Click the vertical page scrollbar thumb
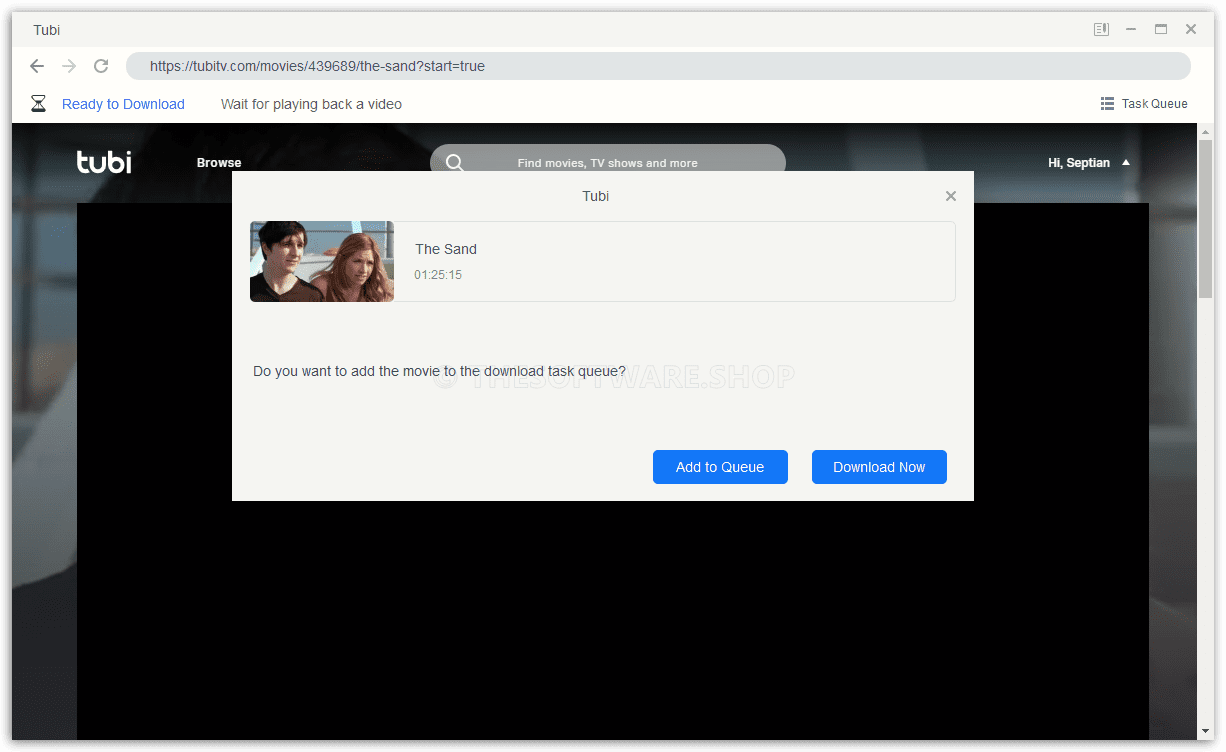Screen dimensions: 1226x752 pos(1206,218)
